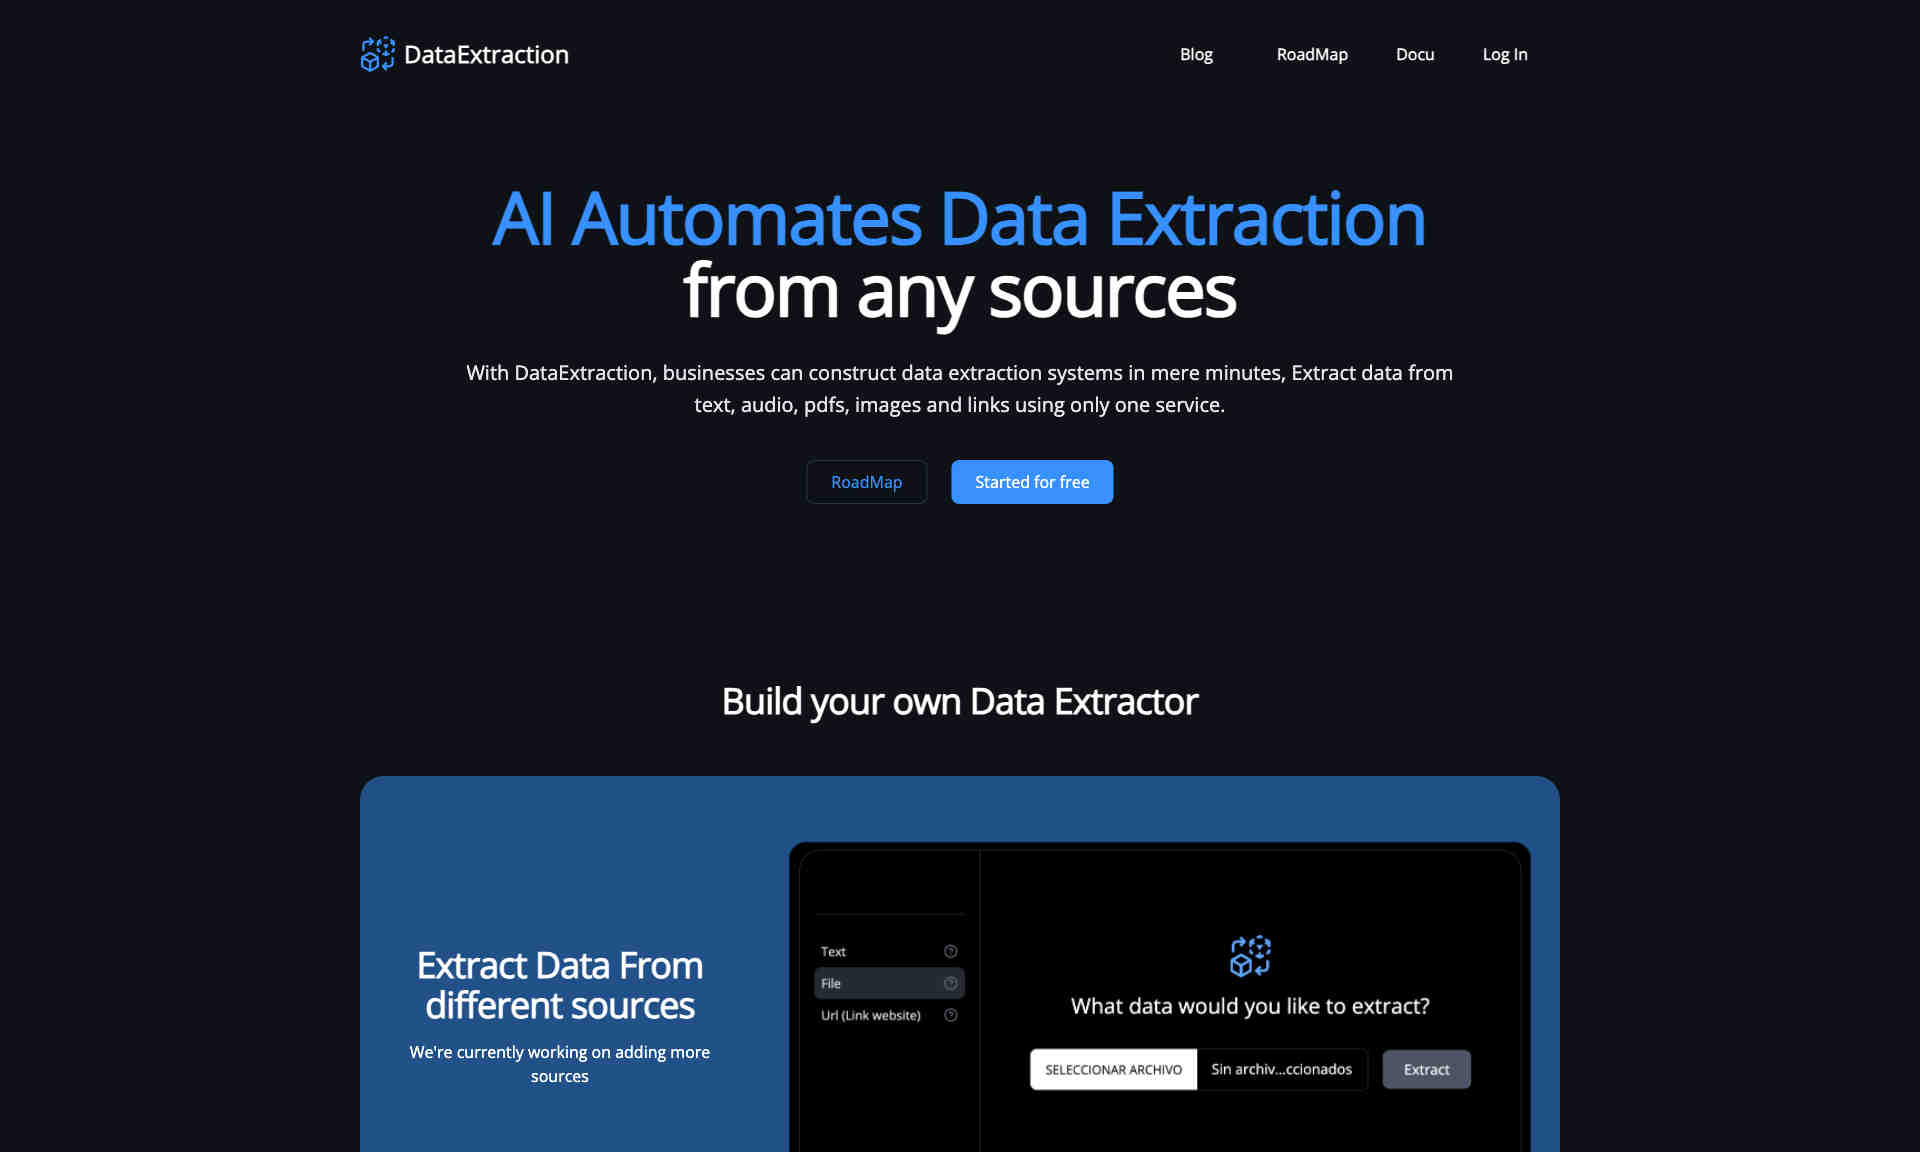Click the Text source option icon

click(x=952, y=950)
